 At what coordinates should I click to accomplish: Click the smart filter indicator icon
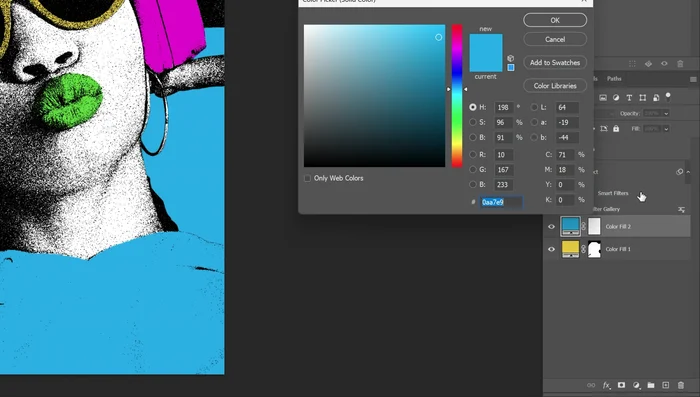[x=679, y=171]
